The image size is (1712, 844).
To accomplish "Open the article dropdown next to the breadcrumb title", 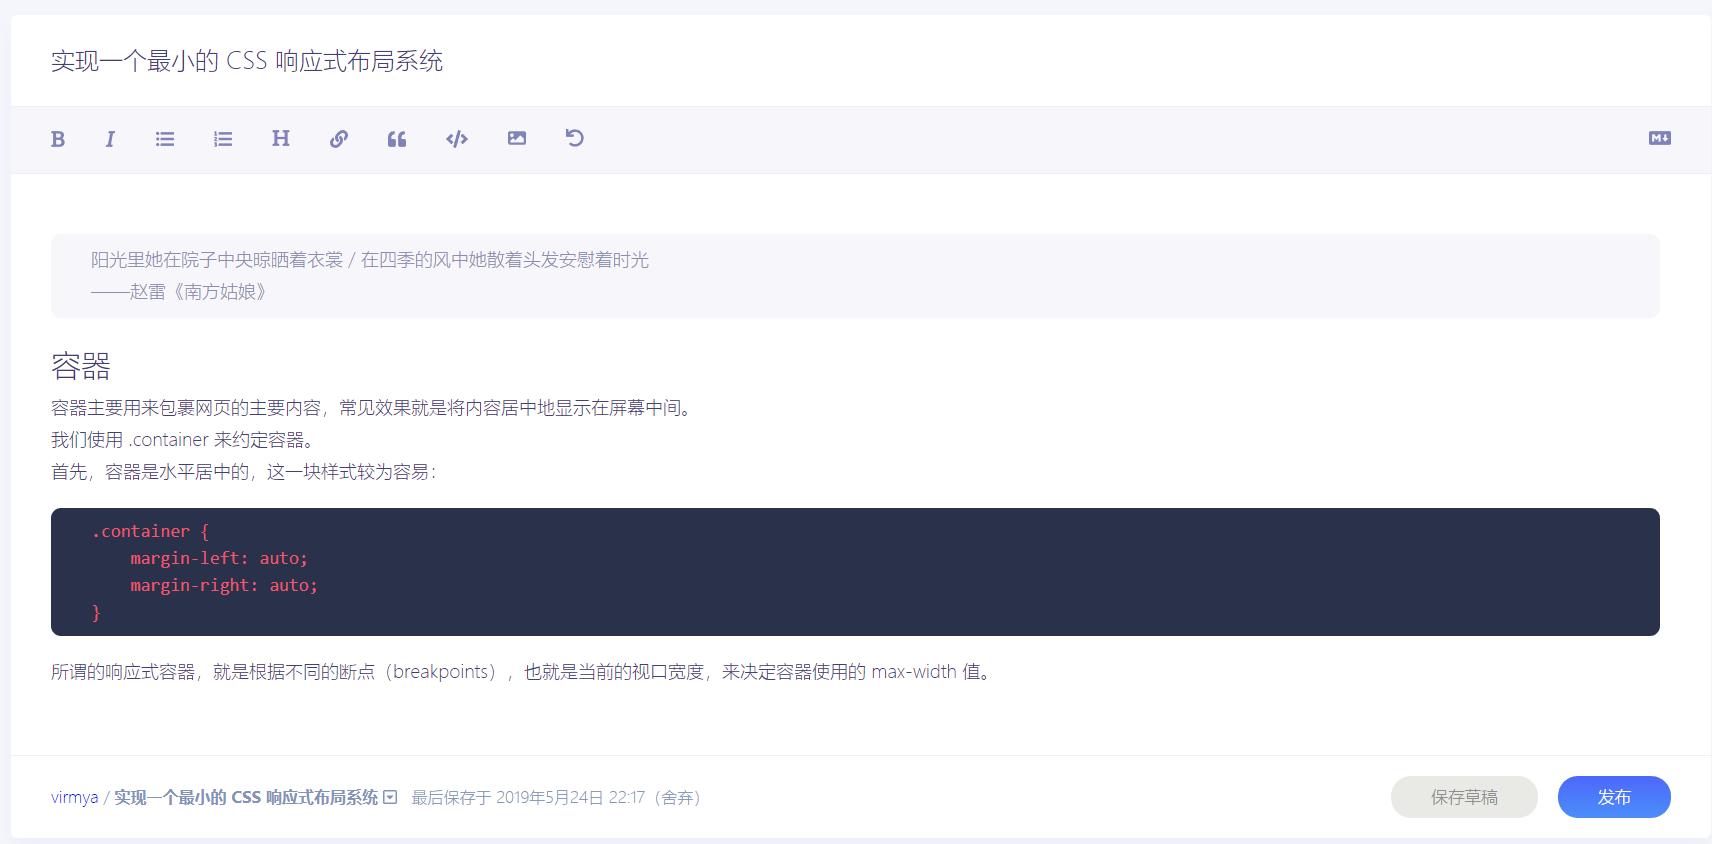I will 390,797.
